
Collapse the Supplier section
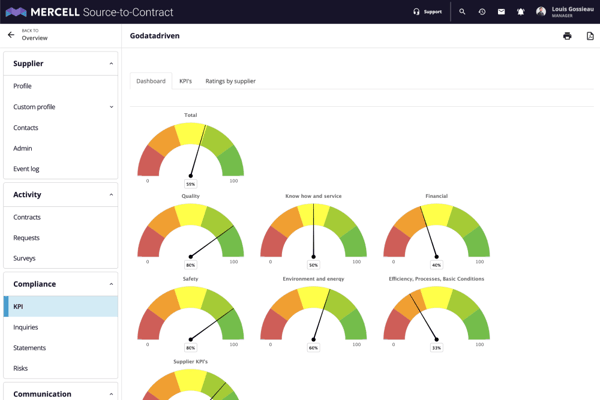(111, 64)
